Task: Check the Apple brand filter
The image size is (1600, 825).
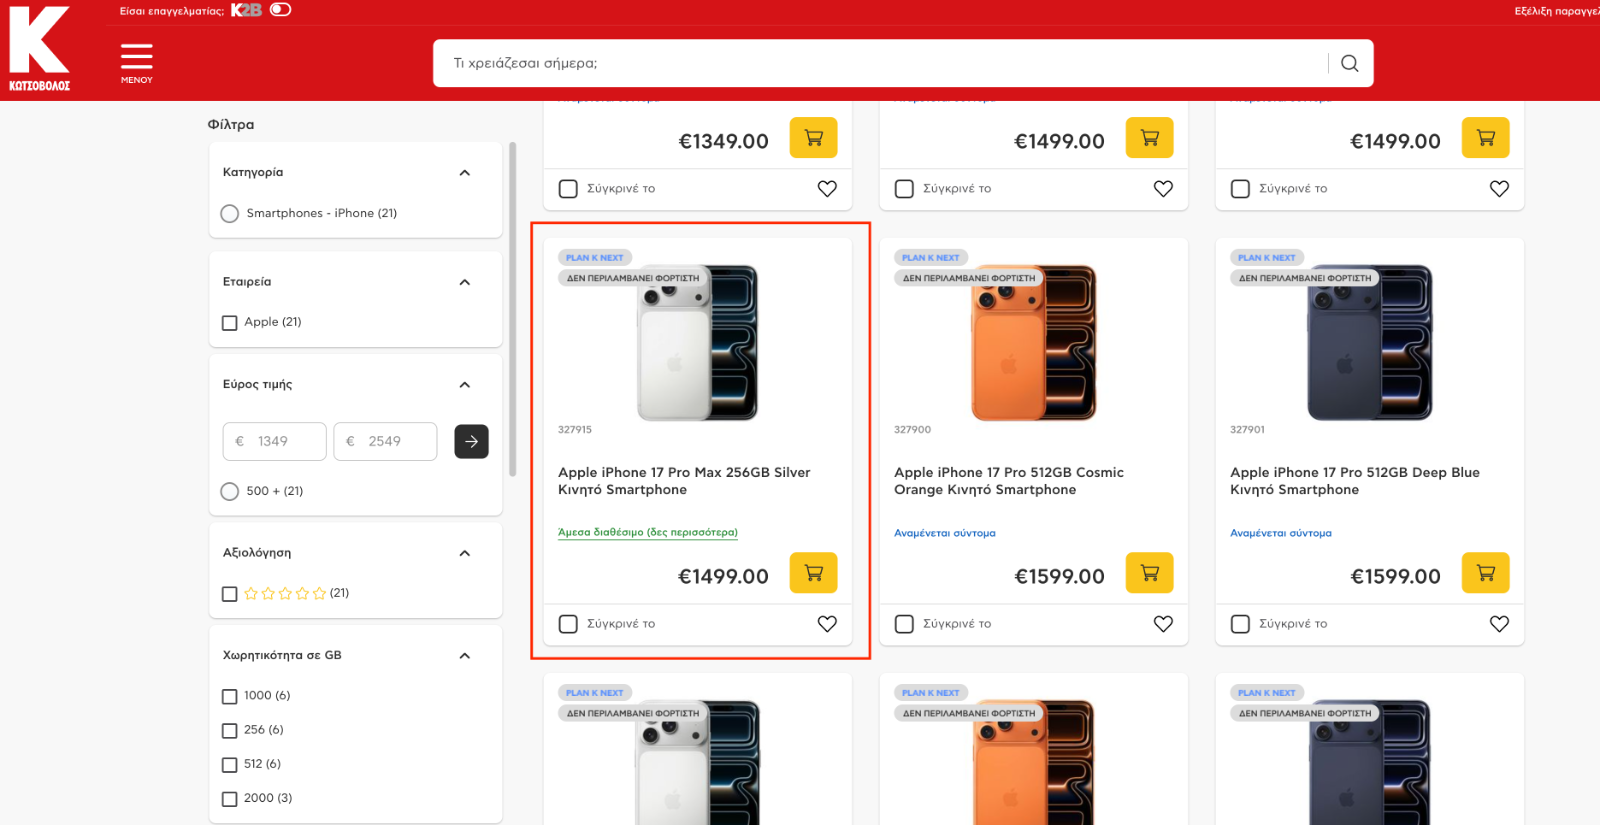Action: click(230, 323)
